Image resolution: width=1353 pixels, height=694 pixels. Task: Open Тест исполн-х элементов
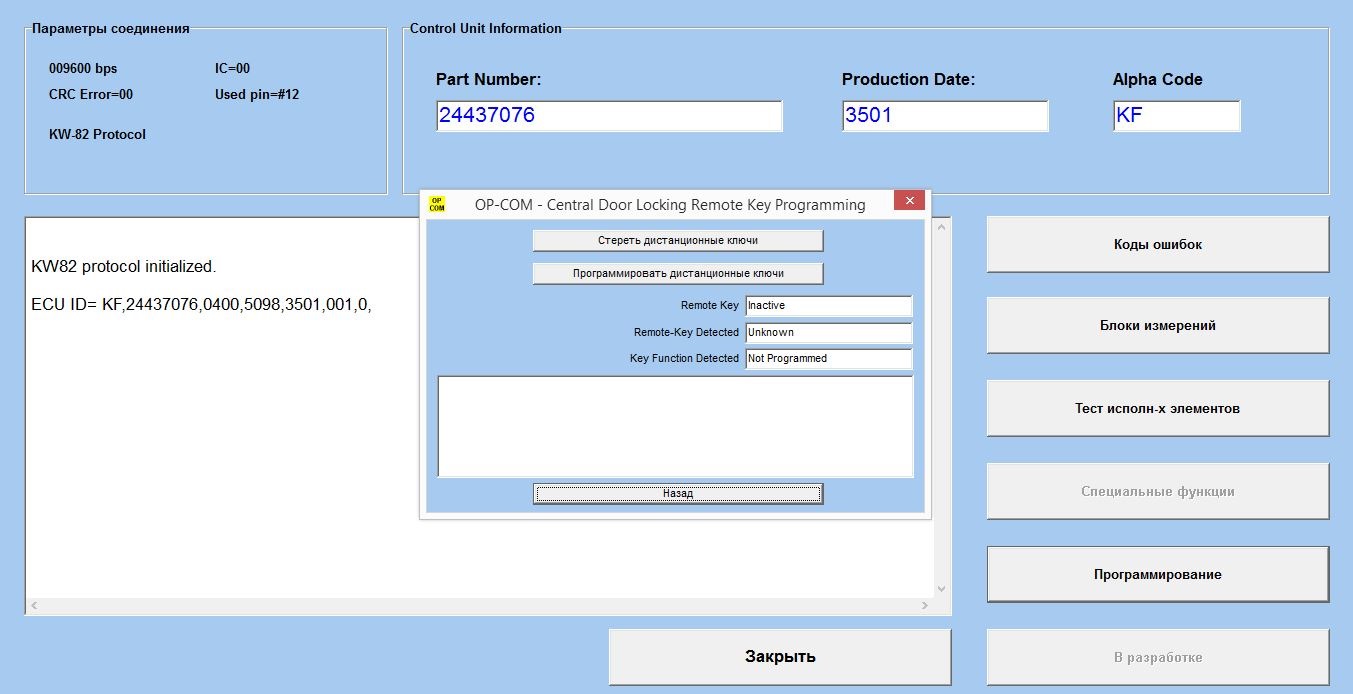pyautogui.click(x=1158, y=408)
